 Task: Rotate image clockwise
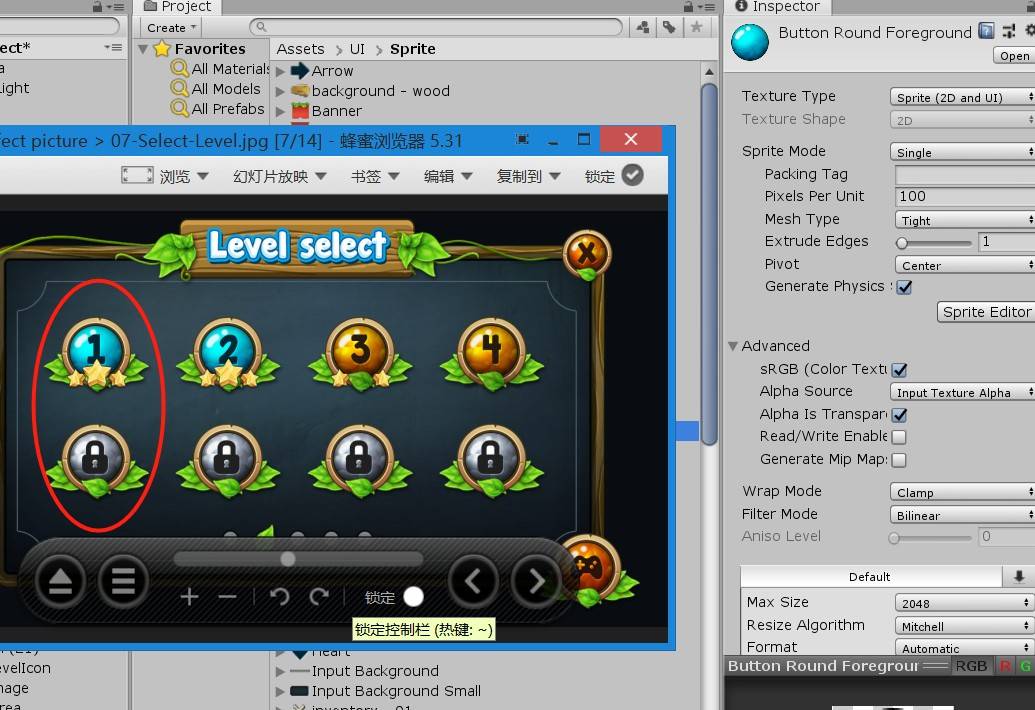(319, 597)
